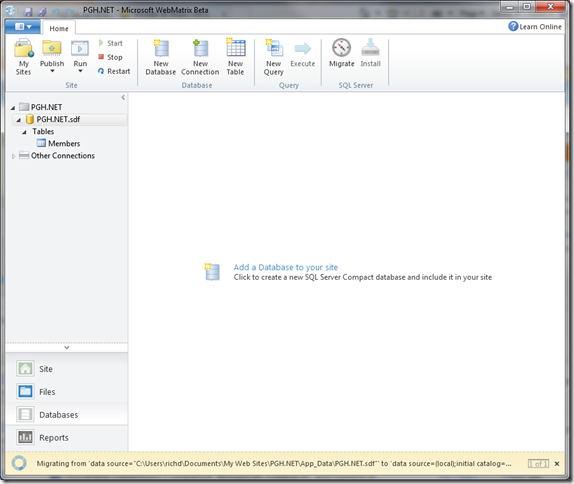Select the Tables folder in the tree
This screenshot has height=484, width=574.
click(x=43, y=131)
